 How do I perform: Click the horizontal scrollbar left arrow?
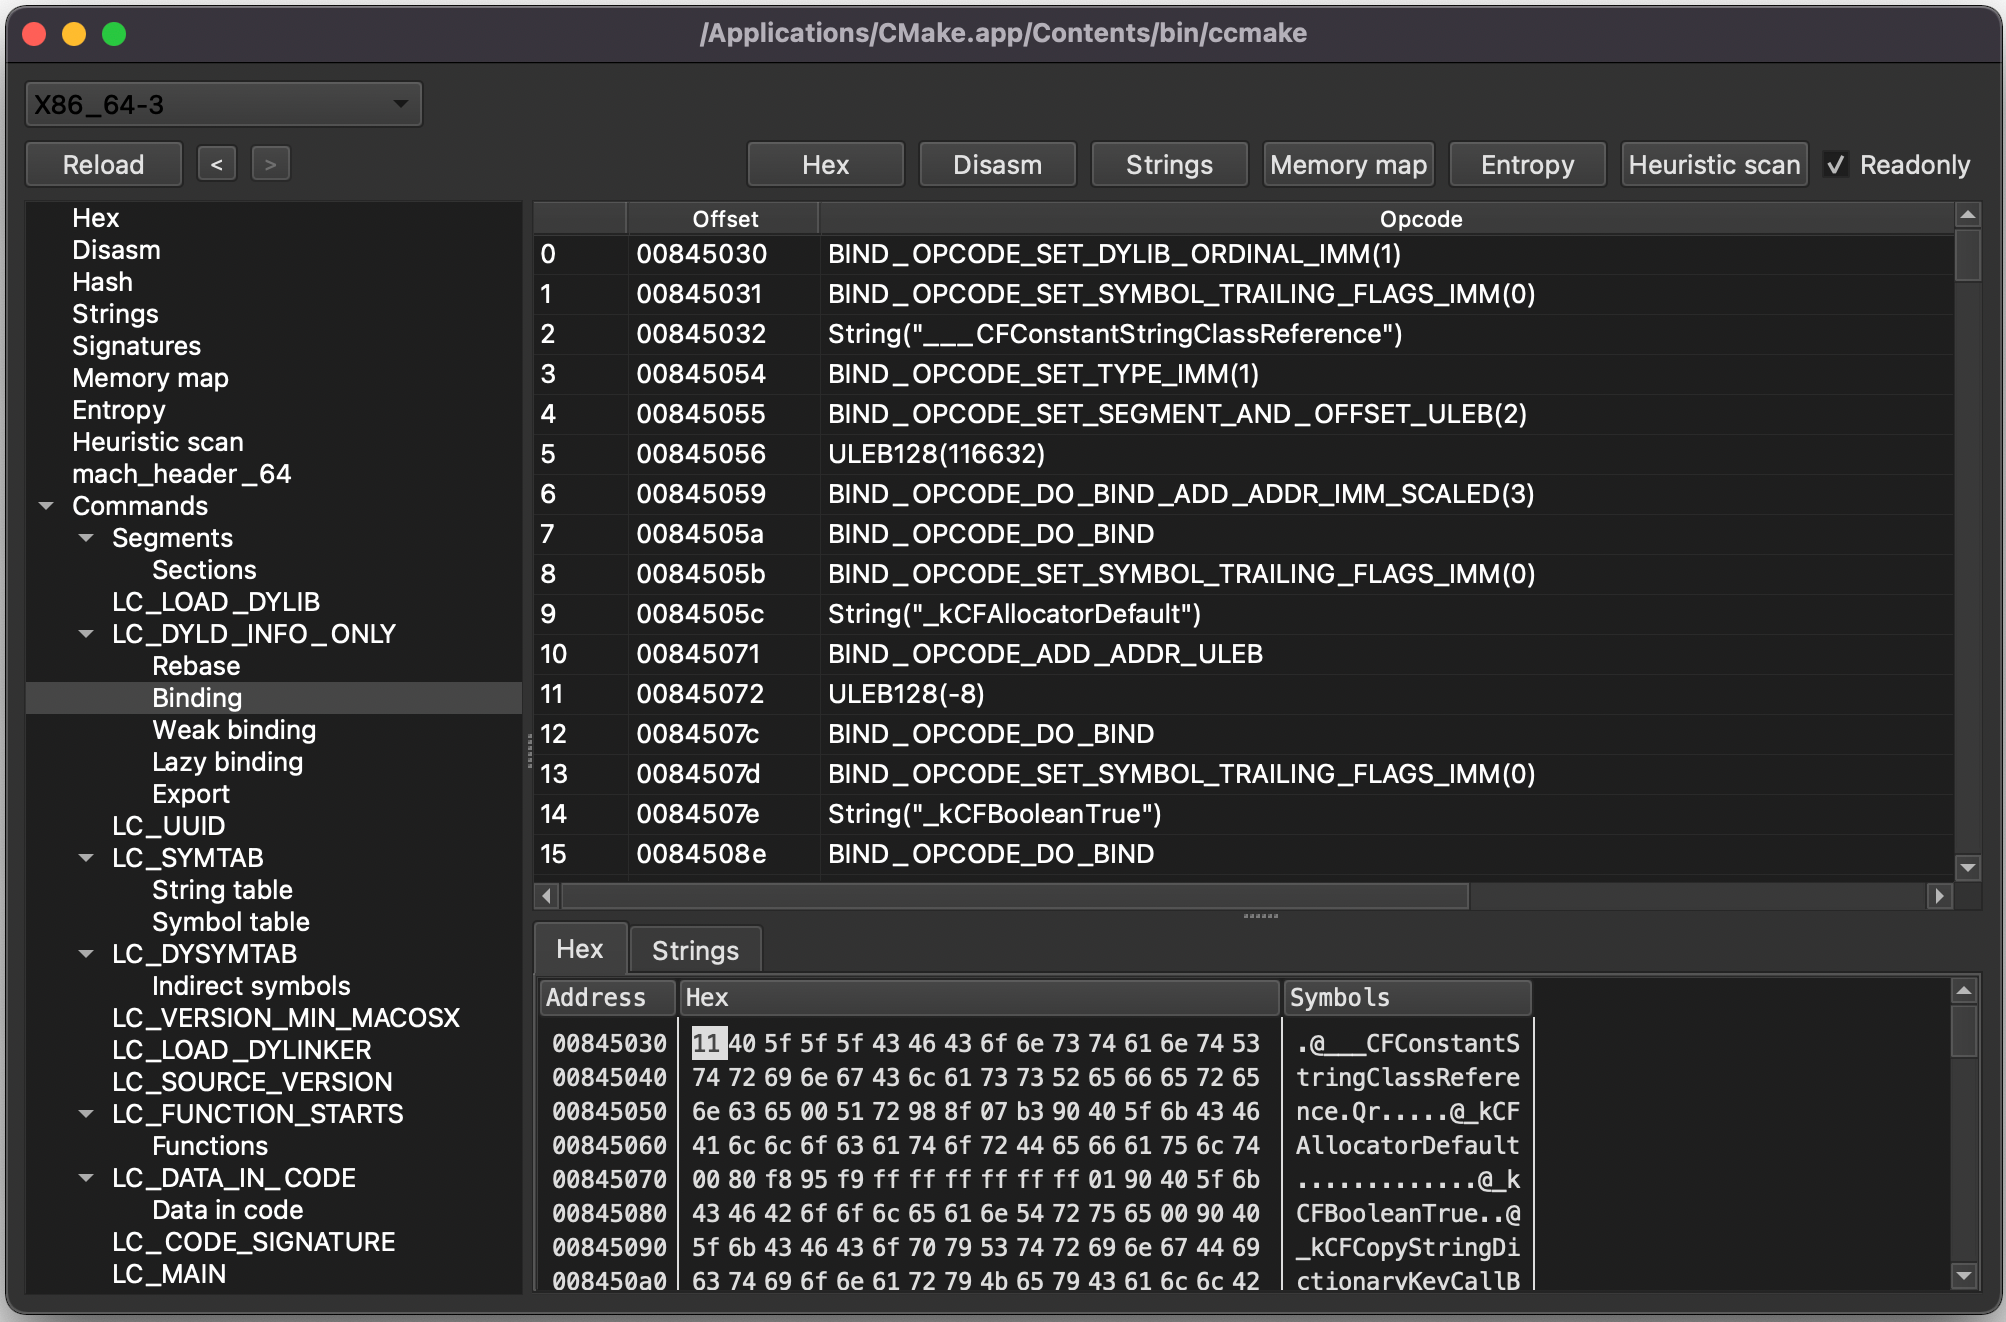click(x=546, y=896)
